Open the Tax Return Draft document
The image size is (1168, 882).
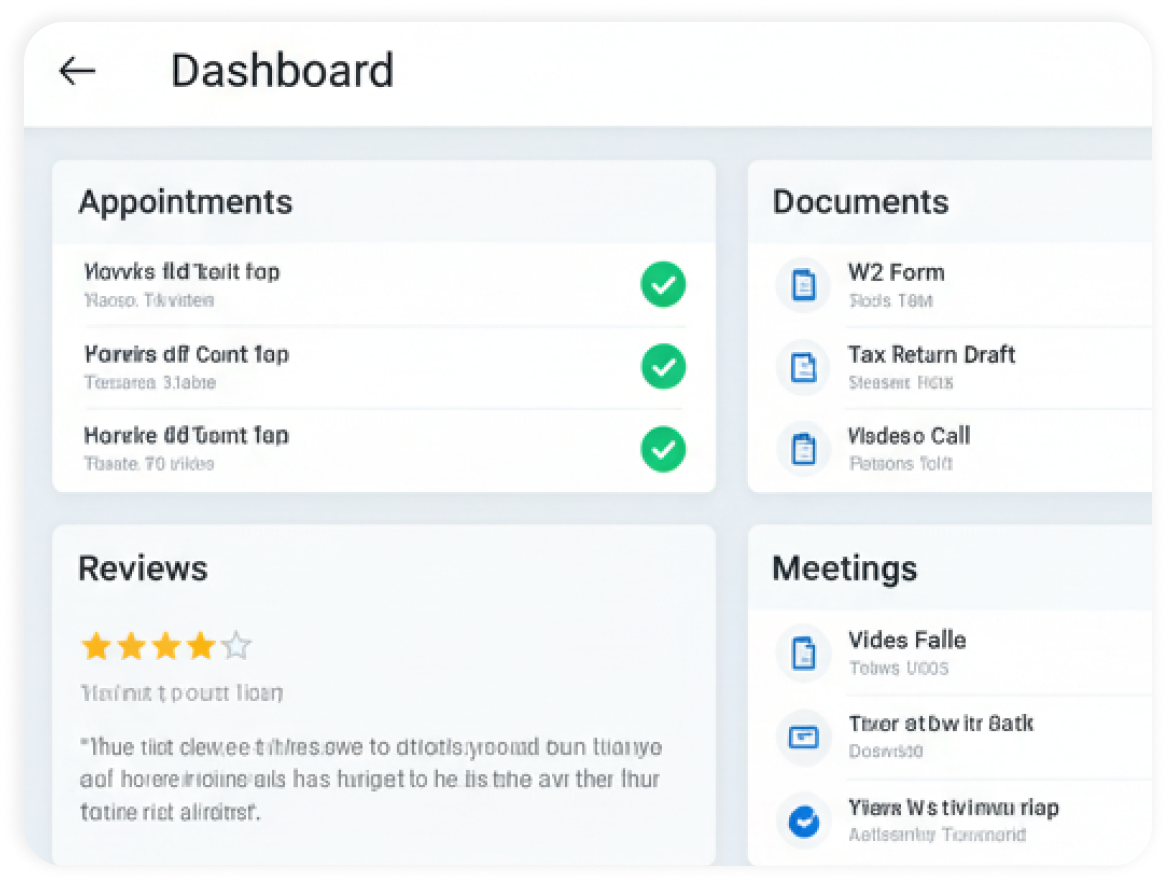[x=931, y=355]
